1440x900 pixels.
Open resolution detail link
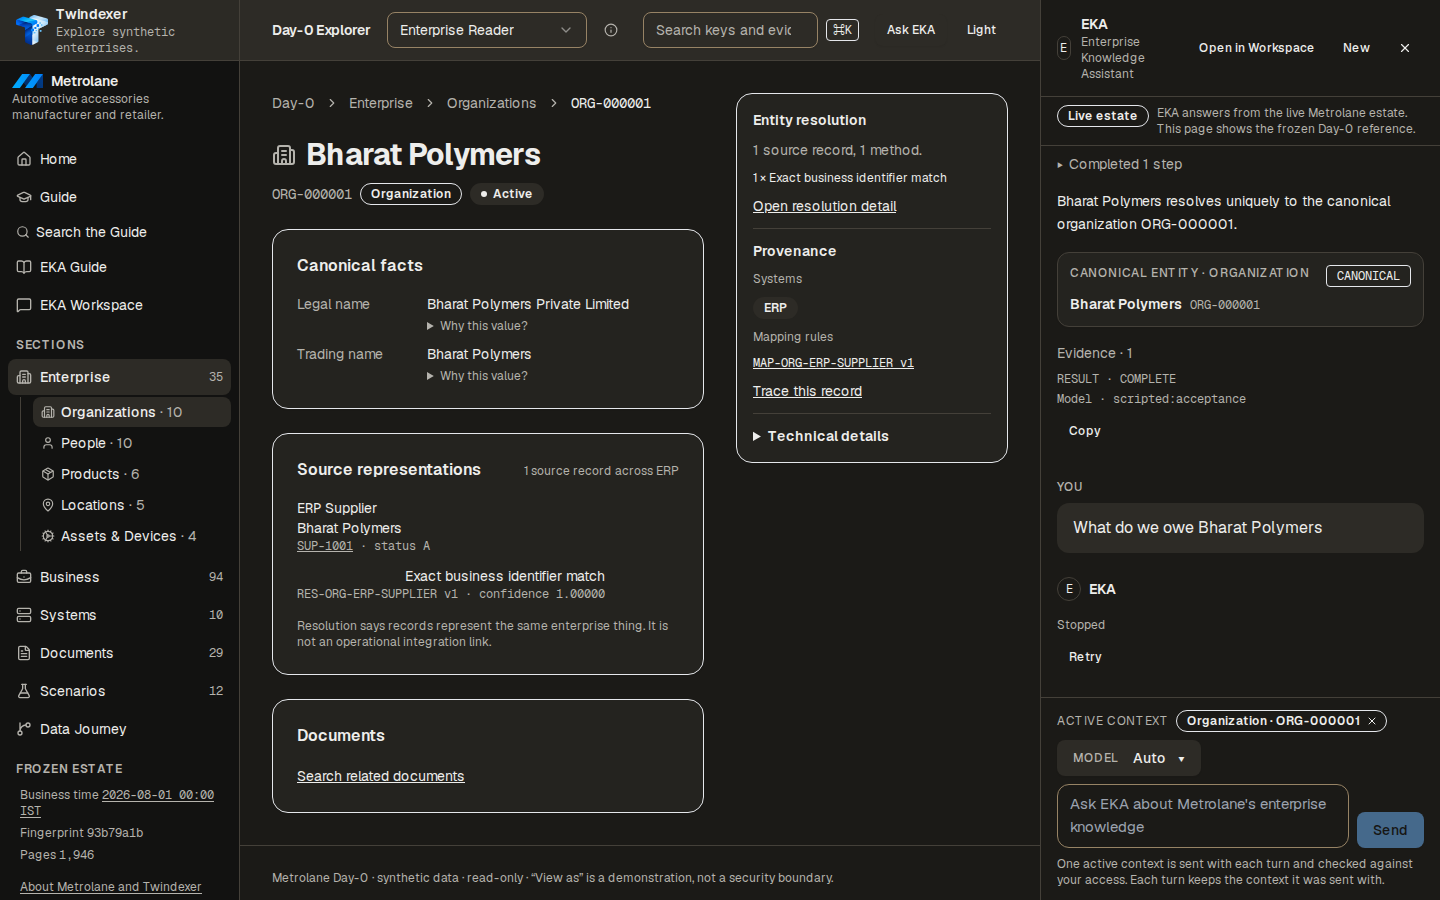pos(824,206)
